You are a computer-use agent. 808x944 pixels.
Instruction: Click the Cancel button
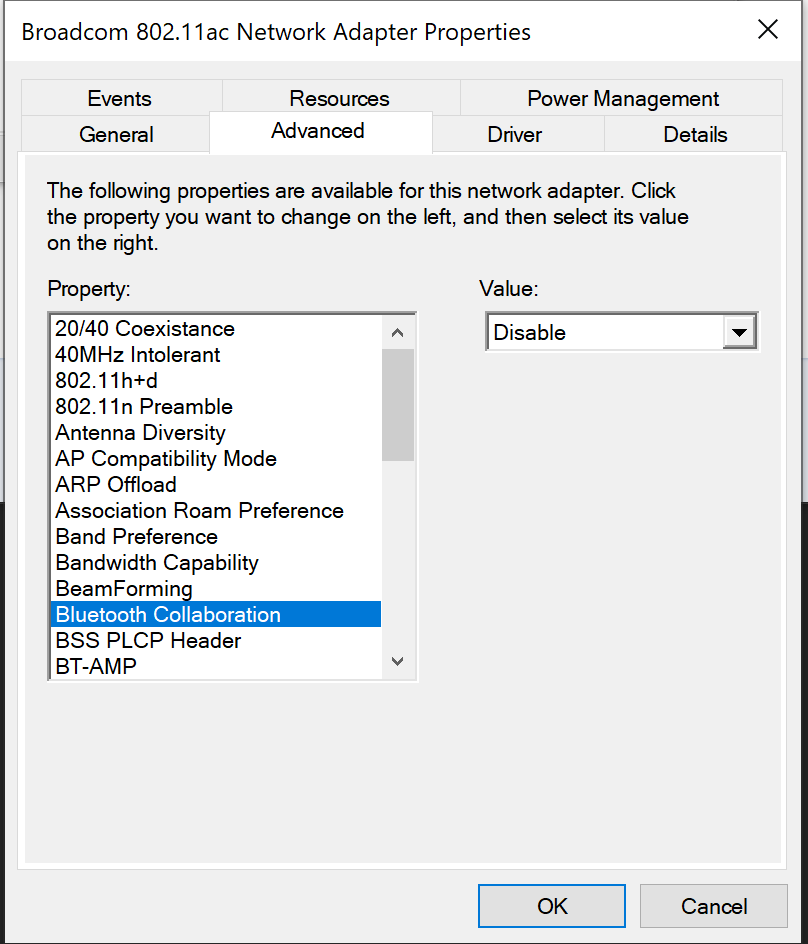(714, 906)
